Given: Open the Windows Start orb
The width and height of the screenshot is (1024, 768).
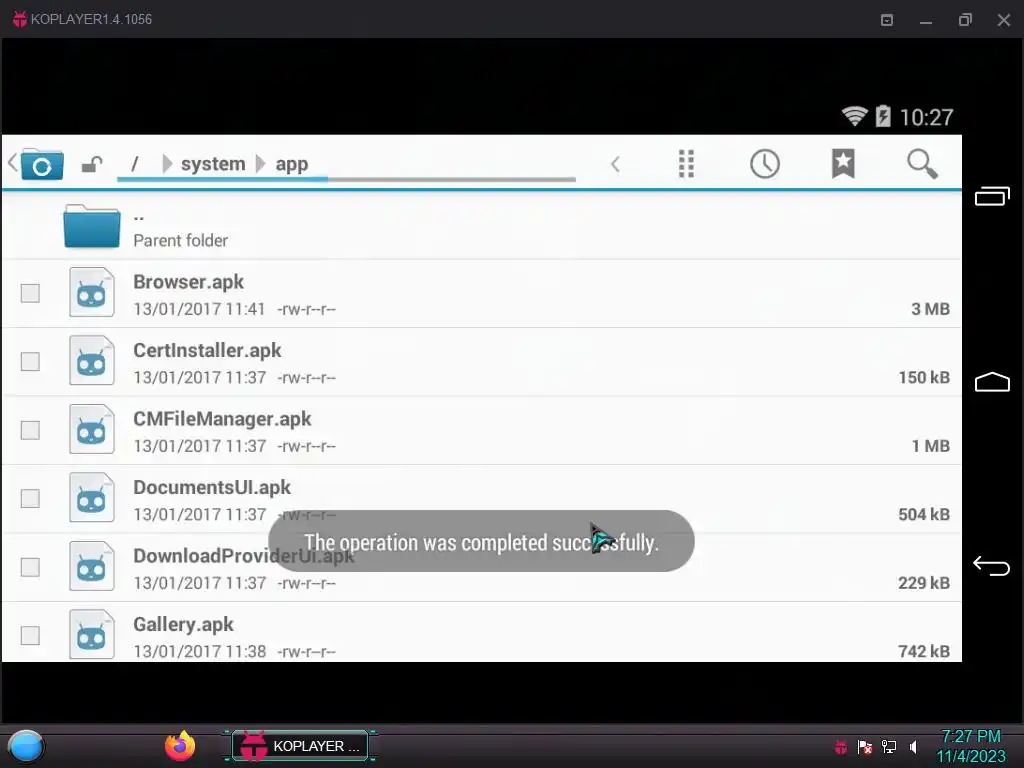Looking at the screenshot, I should click(25, 746).
